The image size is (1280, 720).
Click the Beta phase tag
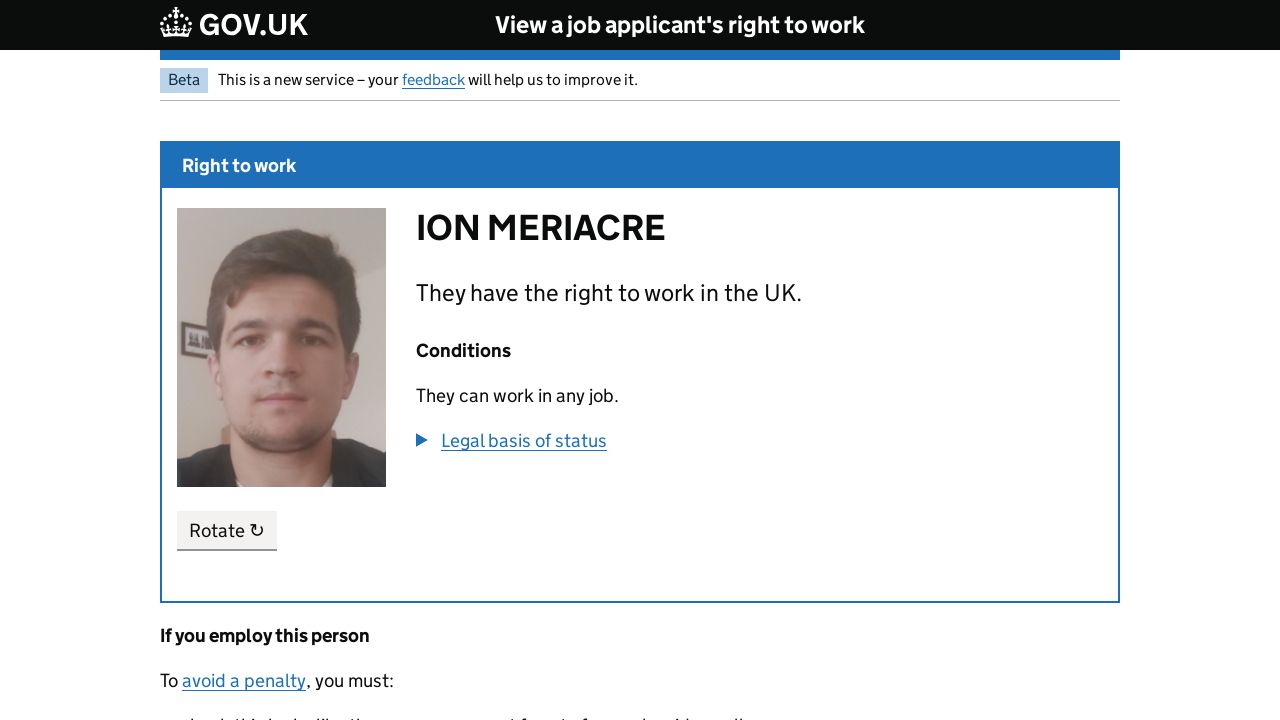point(184,80)
